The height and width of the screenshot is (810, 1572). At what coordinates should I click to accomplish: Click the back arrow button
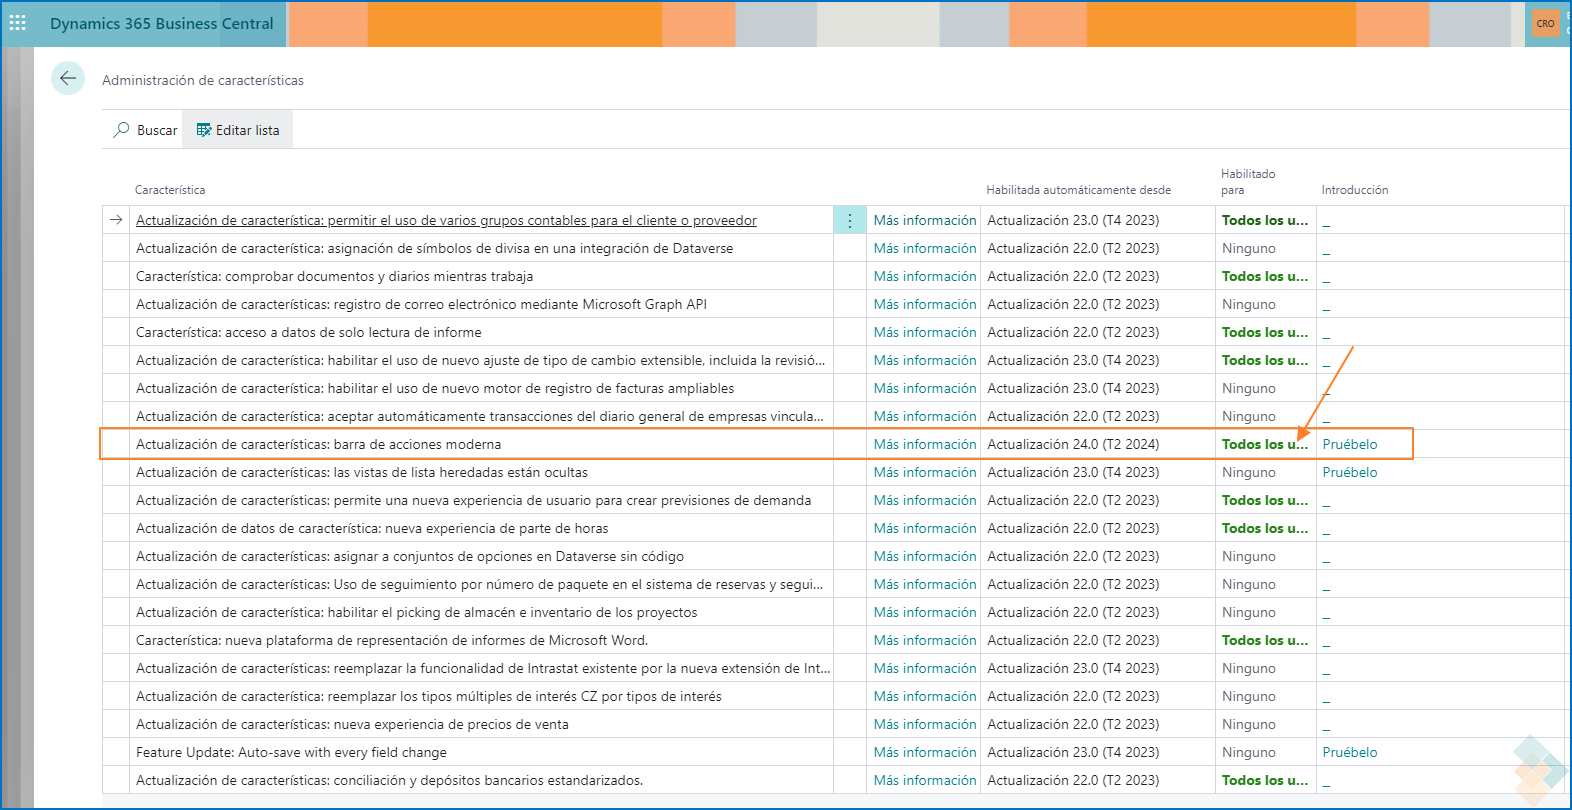point(68,78)
